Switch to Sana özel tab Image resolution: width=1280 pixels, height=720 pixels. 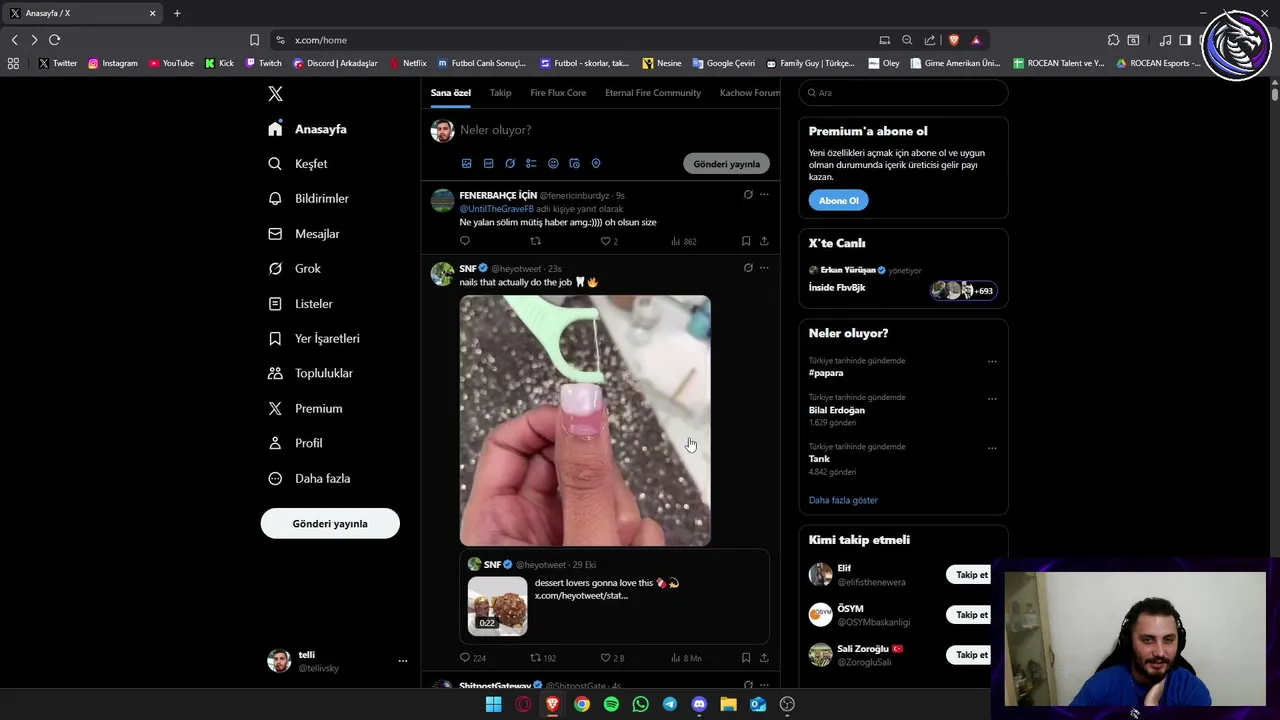pos(451,93)
